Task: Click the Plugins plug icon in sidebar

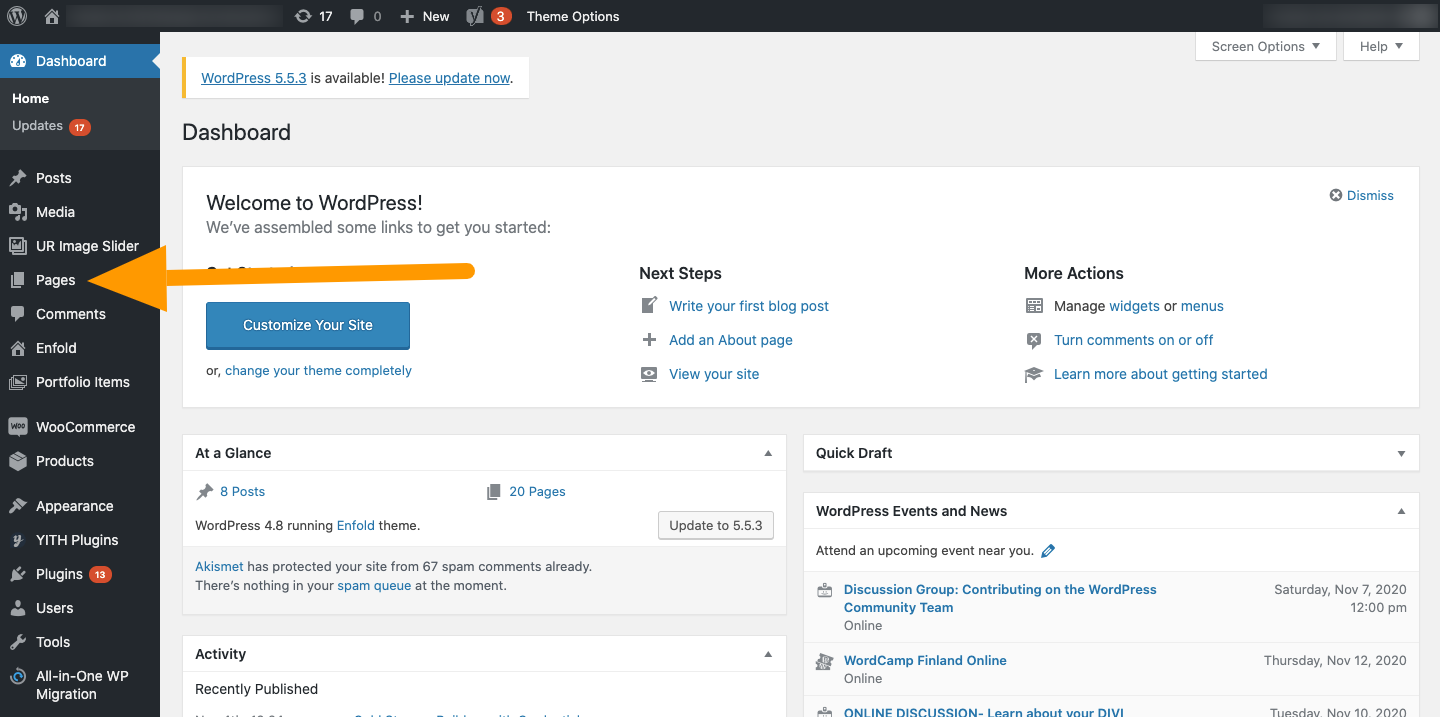Action: click(18, 574)
